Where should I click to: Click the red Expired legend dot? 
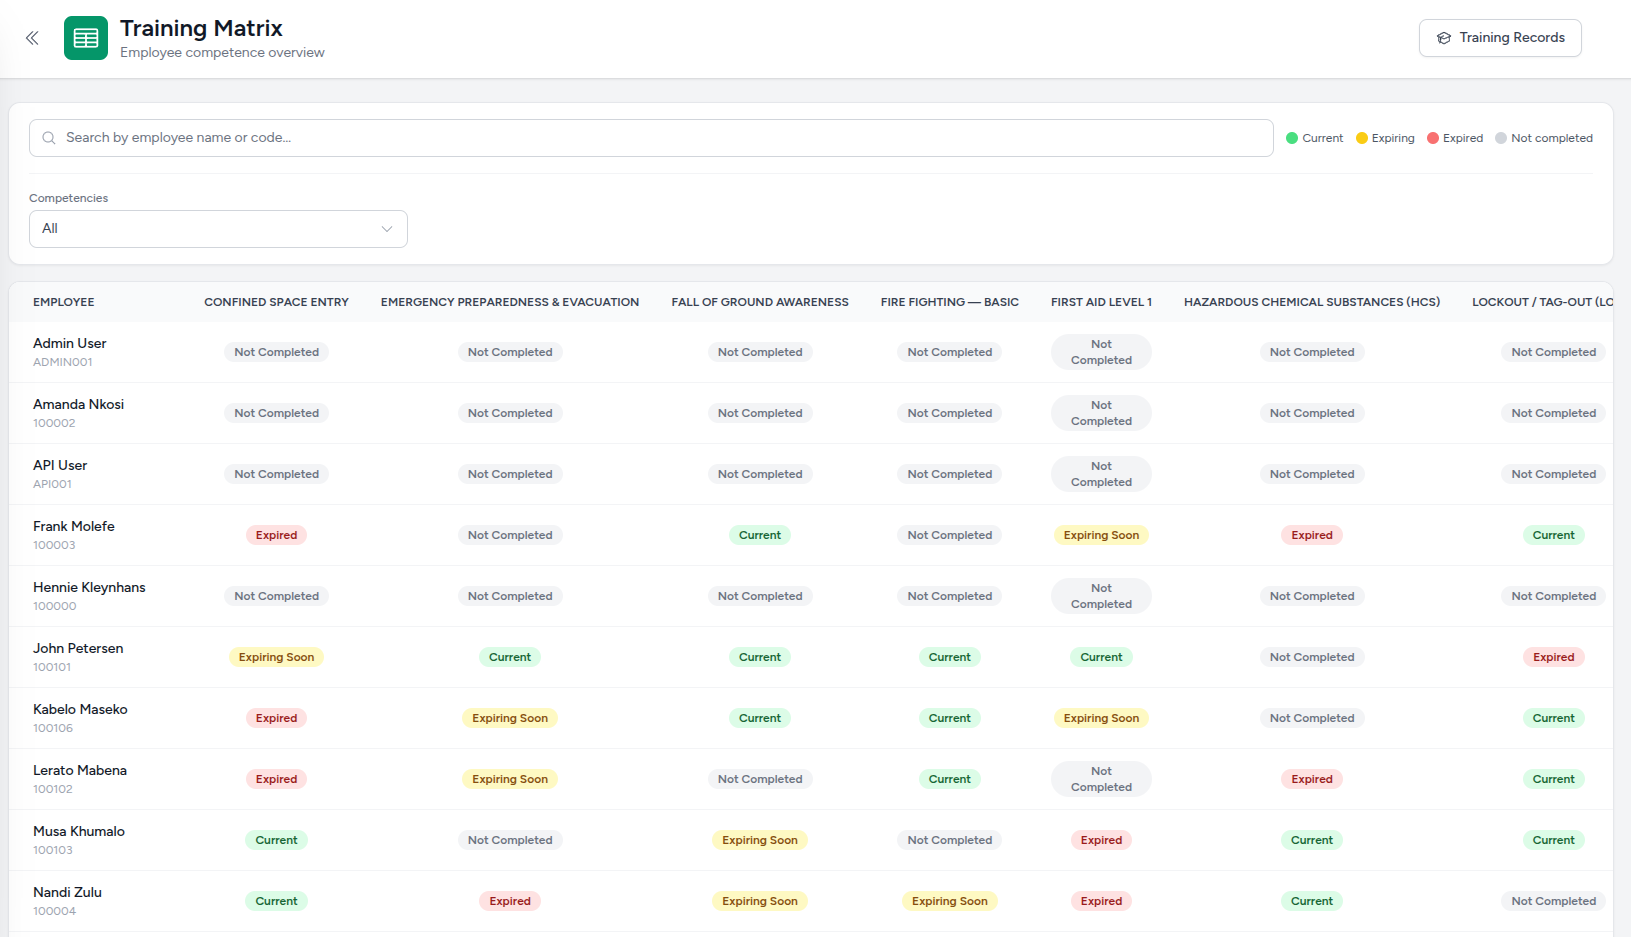pos(1433,138)
